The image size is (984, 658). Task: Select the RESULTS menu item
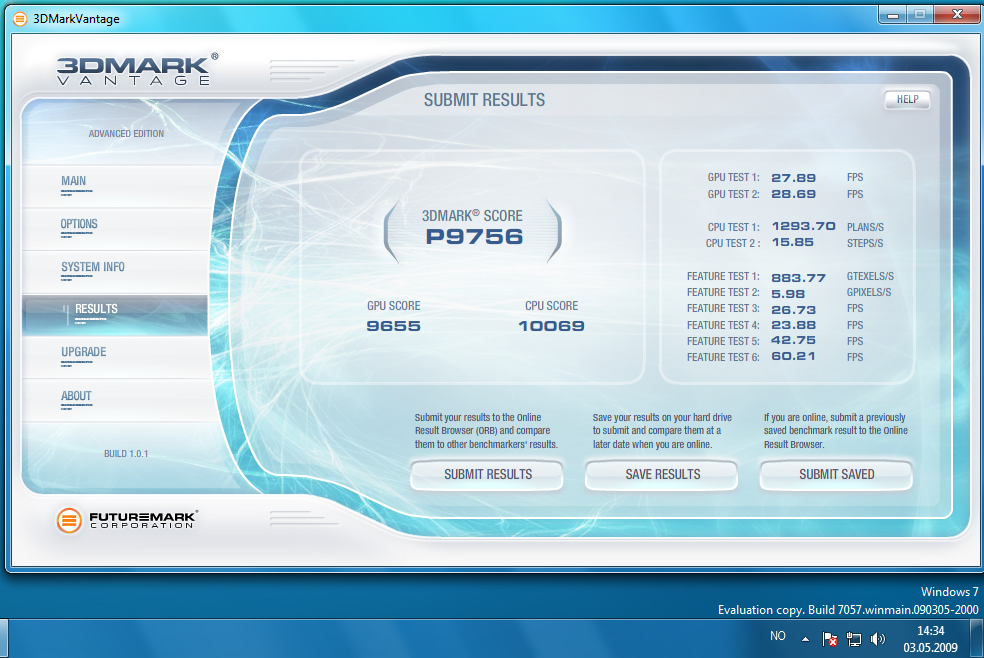coord(115,315)
